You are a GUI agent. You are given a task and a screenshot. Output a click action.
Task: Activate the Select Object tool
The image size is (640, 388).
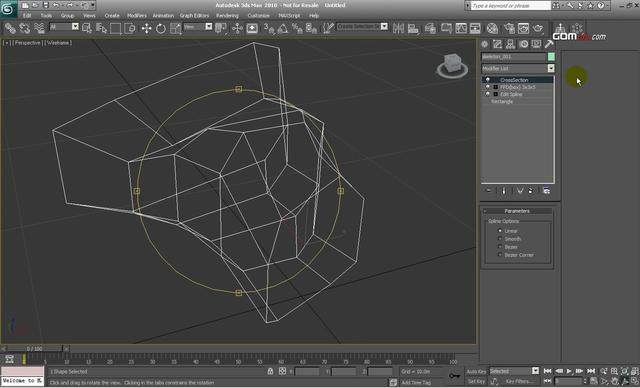(x=87, y=28)
